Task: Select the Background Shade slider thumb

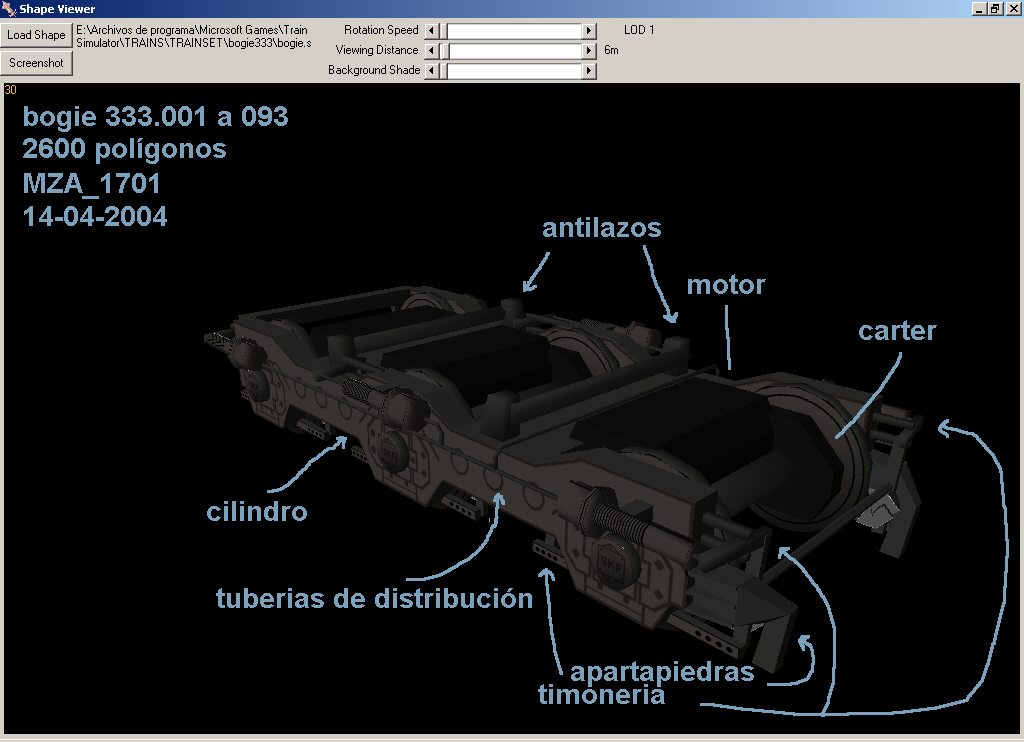Action: coord(442,71)
